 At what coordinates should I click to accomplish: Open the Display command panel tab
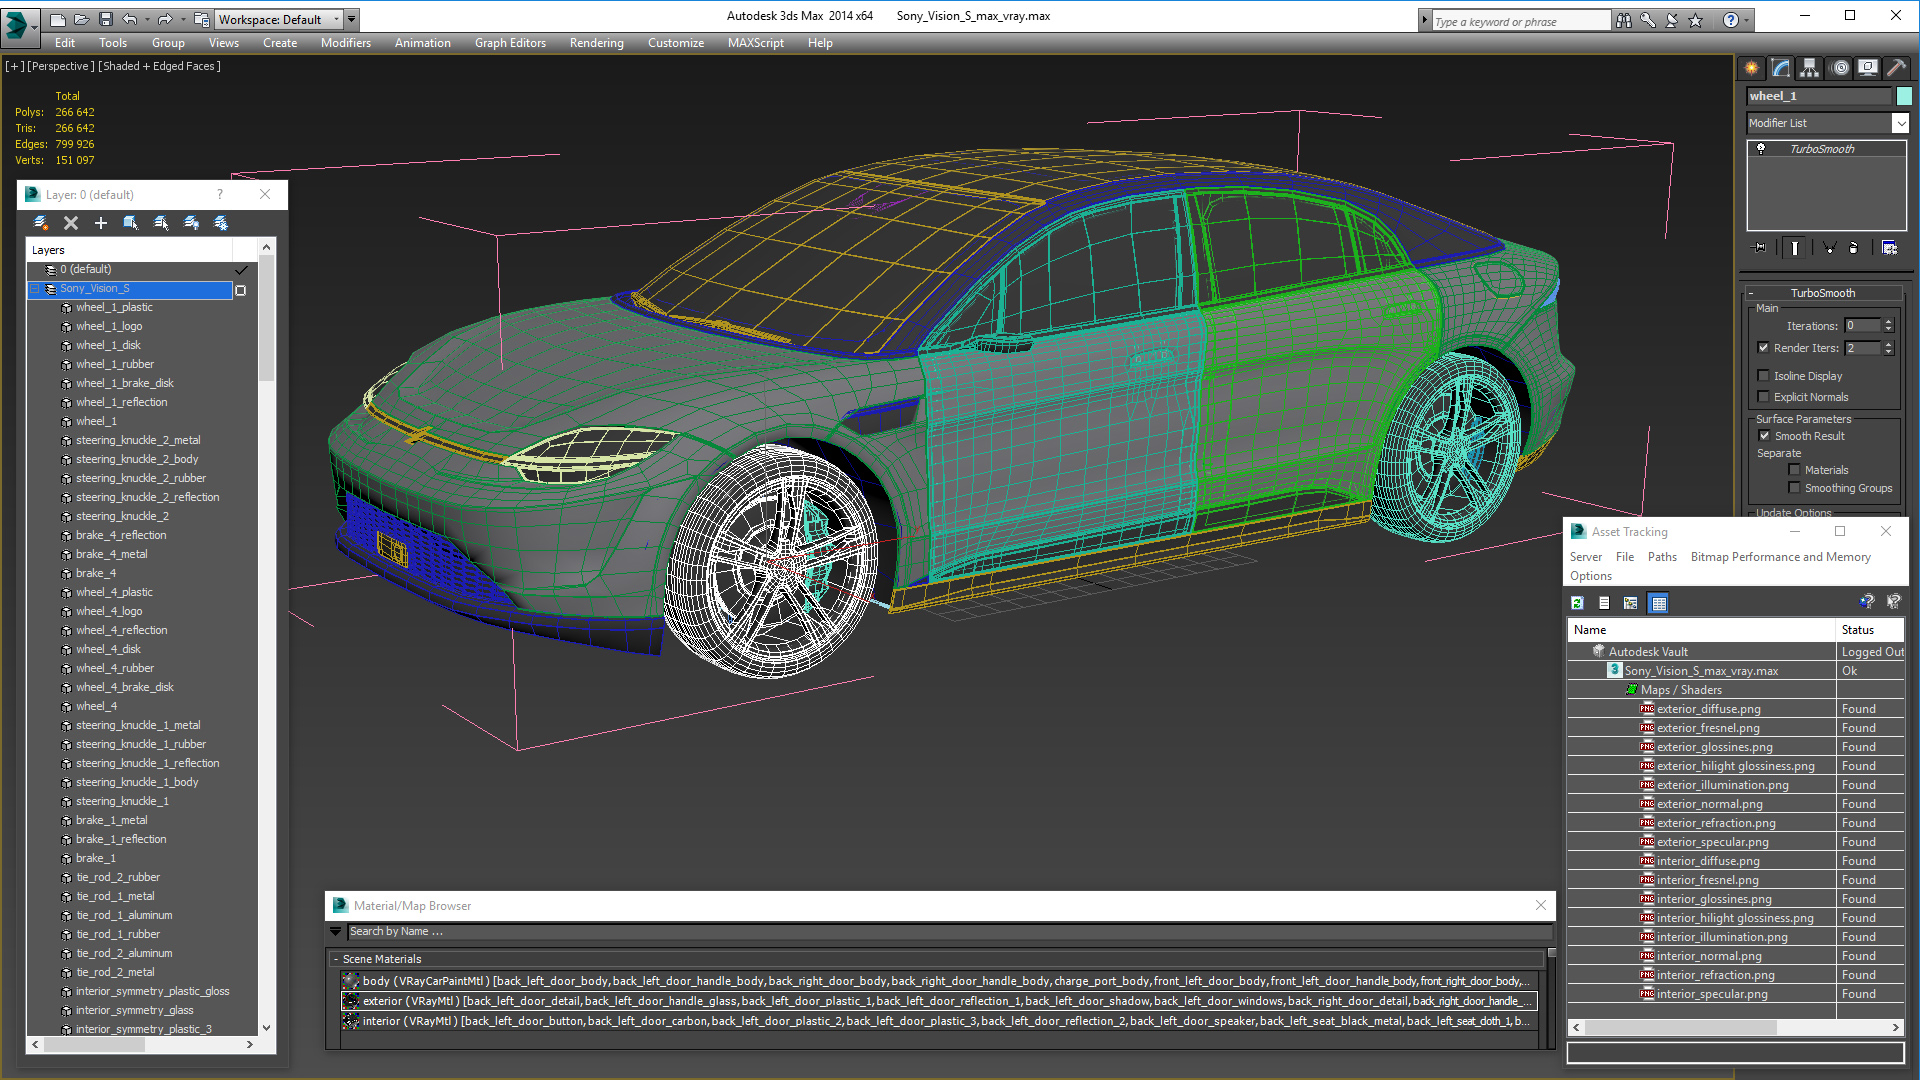pyautogui.click(x=1868, y=68)
